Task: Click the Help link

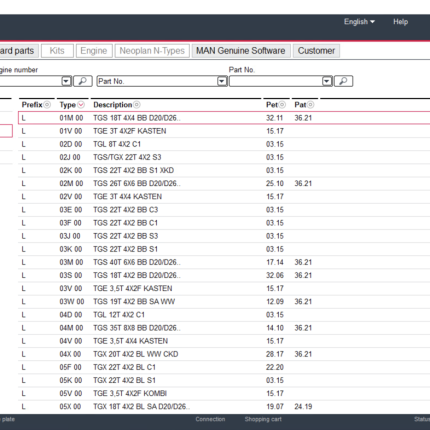Action: [x=400, y=22]
